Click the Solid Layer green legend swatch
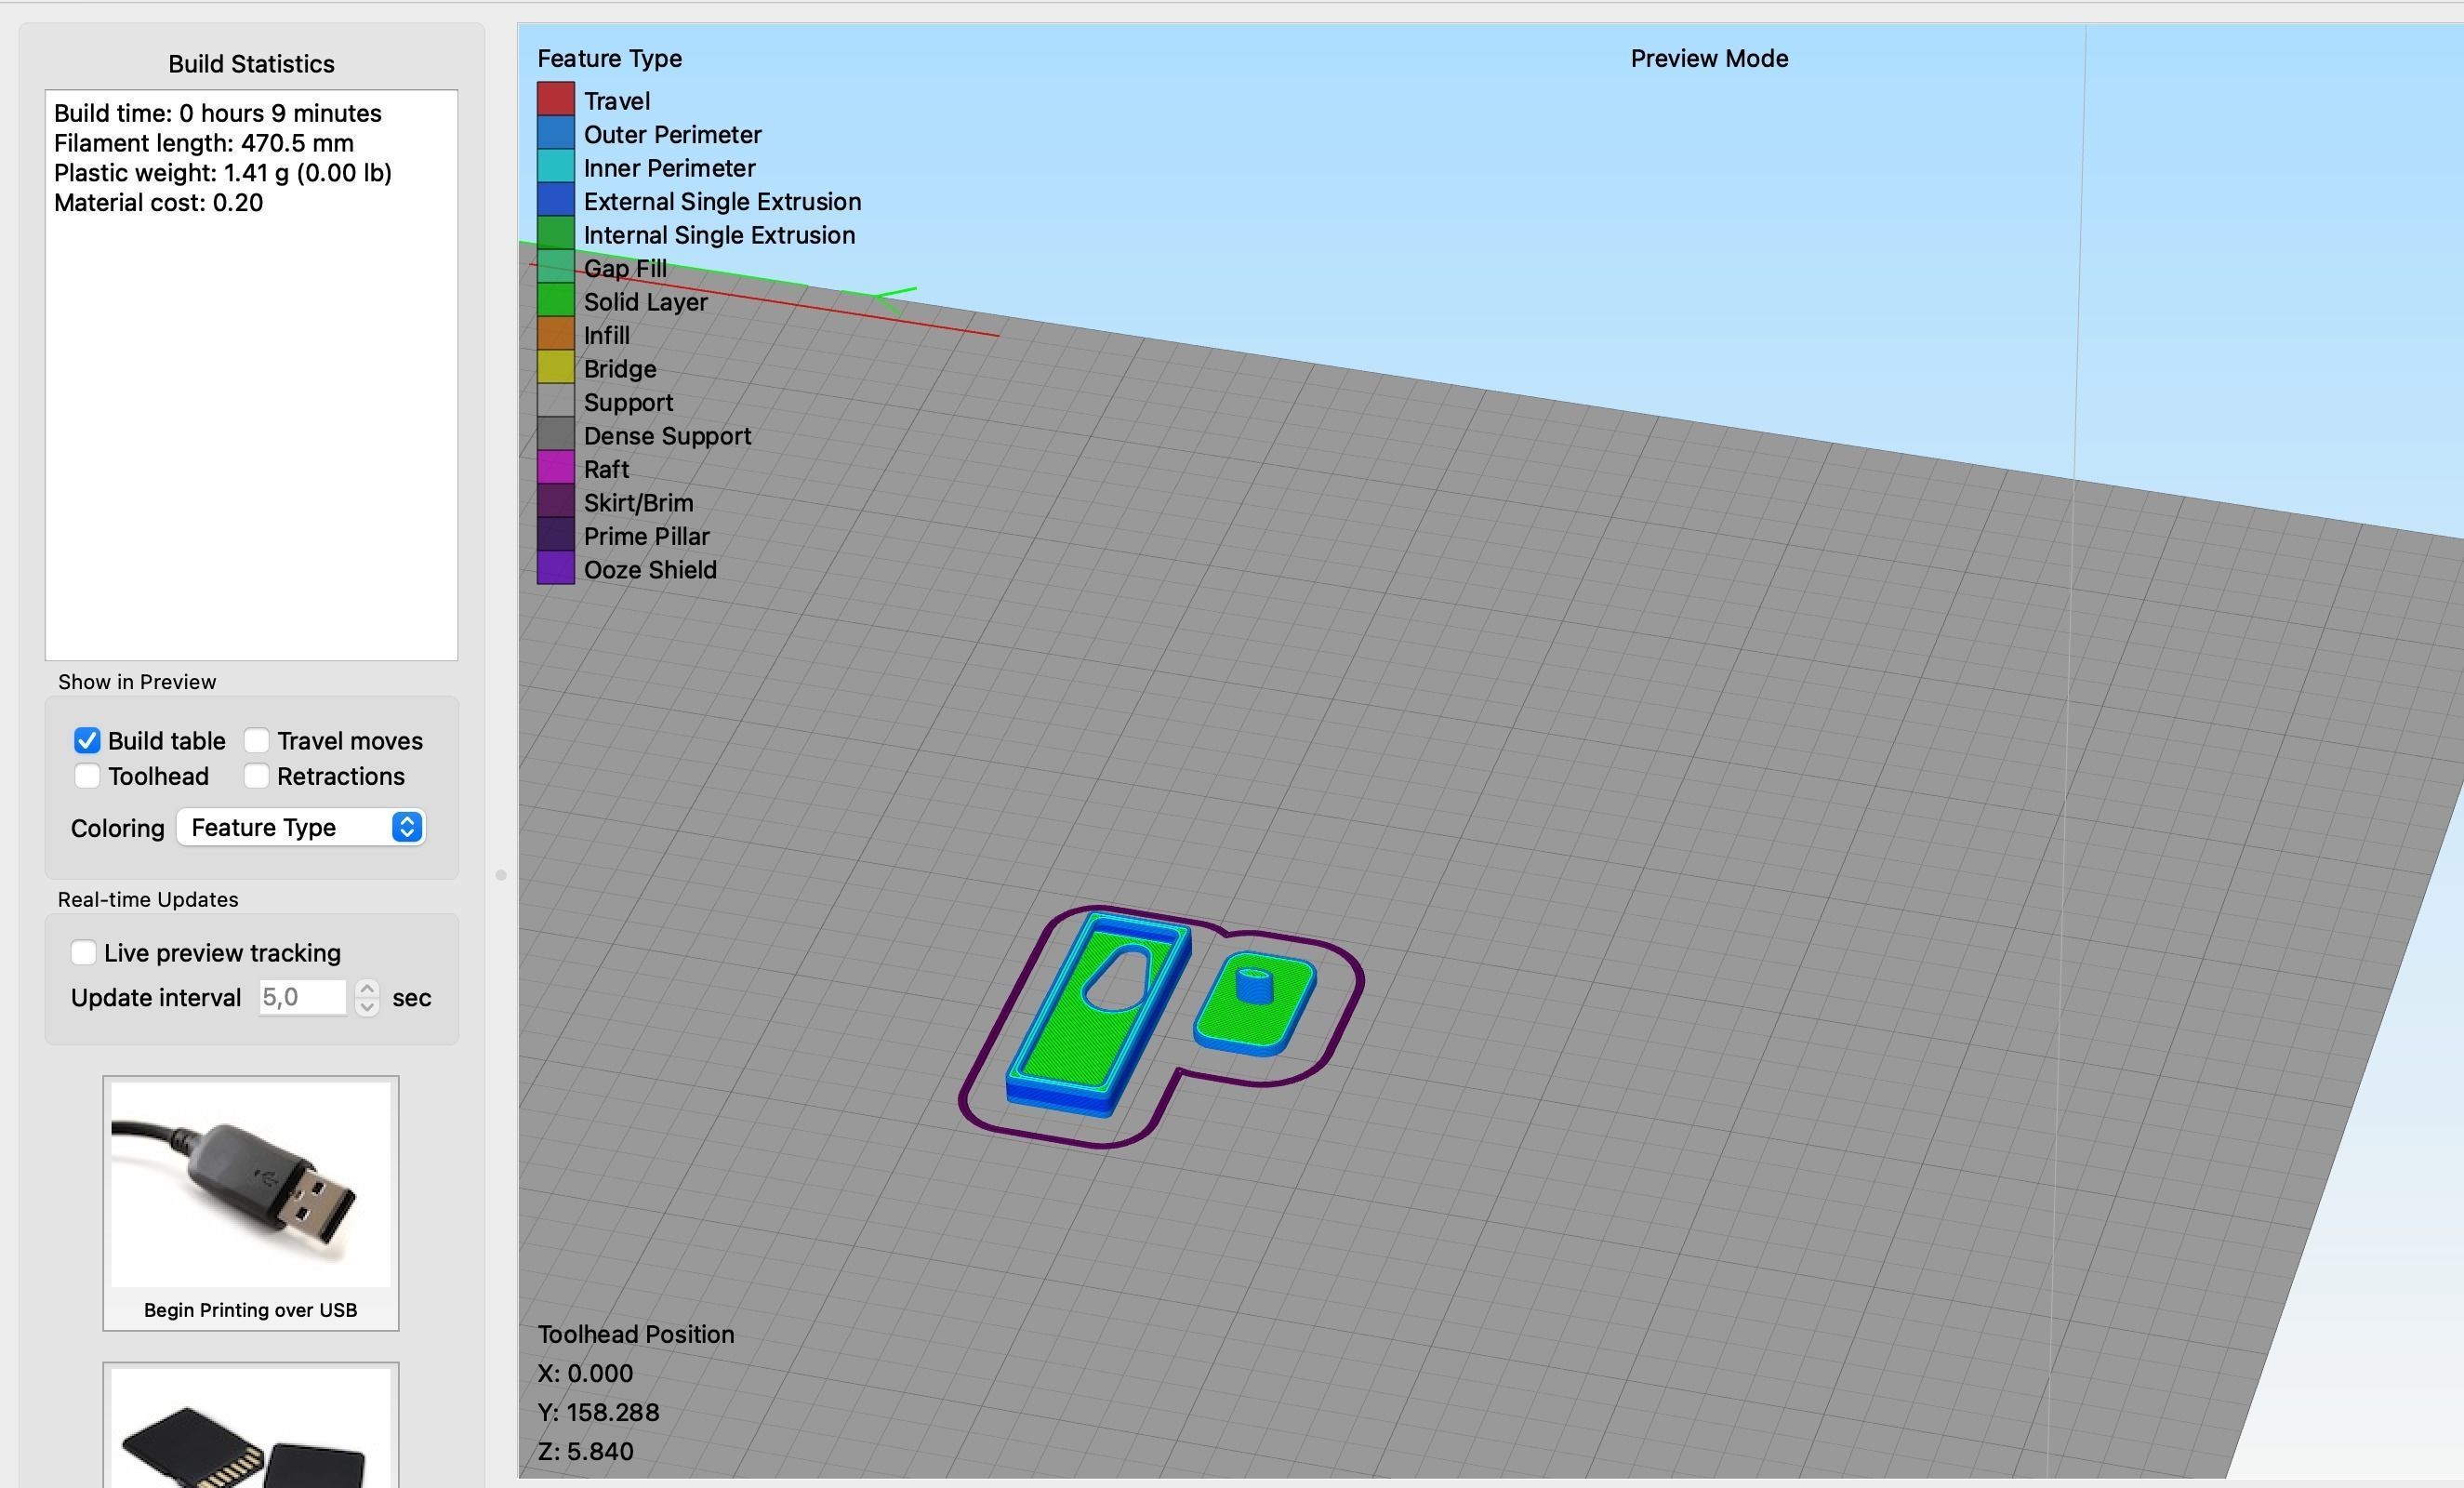Viewport: 2464px width, 1488px height. click(x=555, y=301)
